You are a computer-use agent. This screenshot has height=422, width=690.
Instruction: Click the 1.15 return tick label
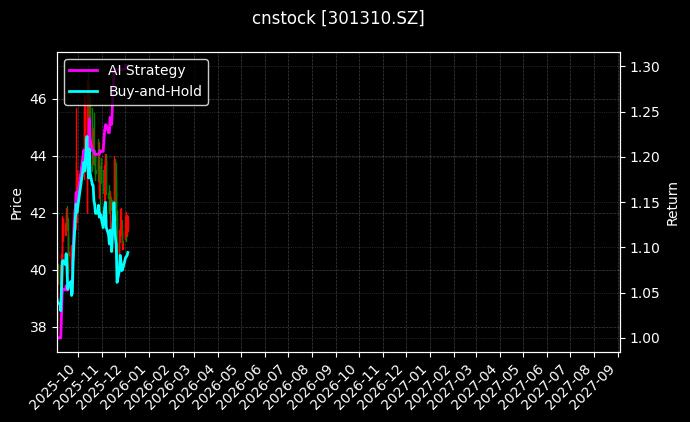[644, 203]
